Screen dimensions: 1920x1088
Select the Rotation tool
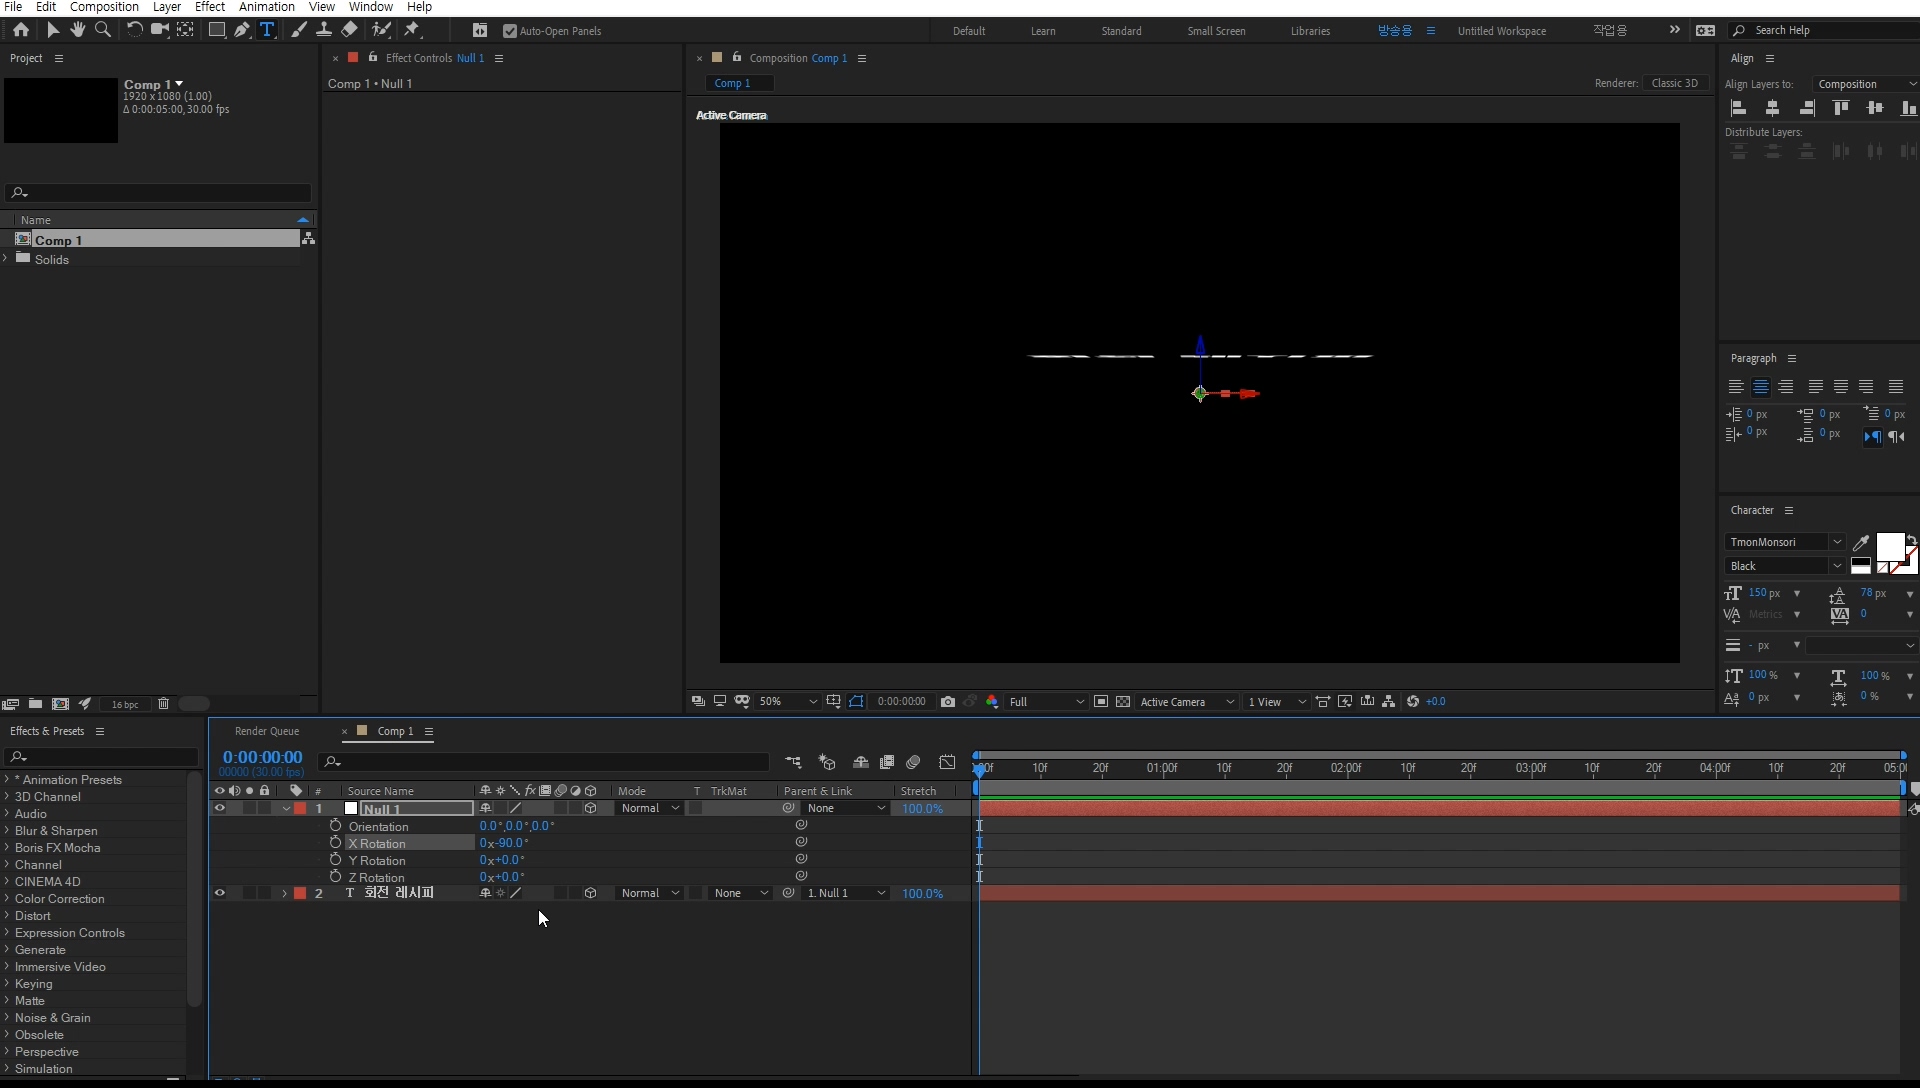[x=134, y=30]
